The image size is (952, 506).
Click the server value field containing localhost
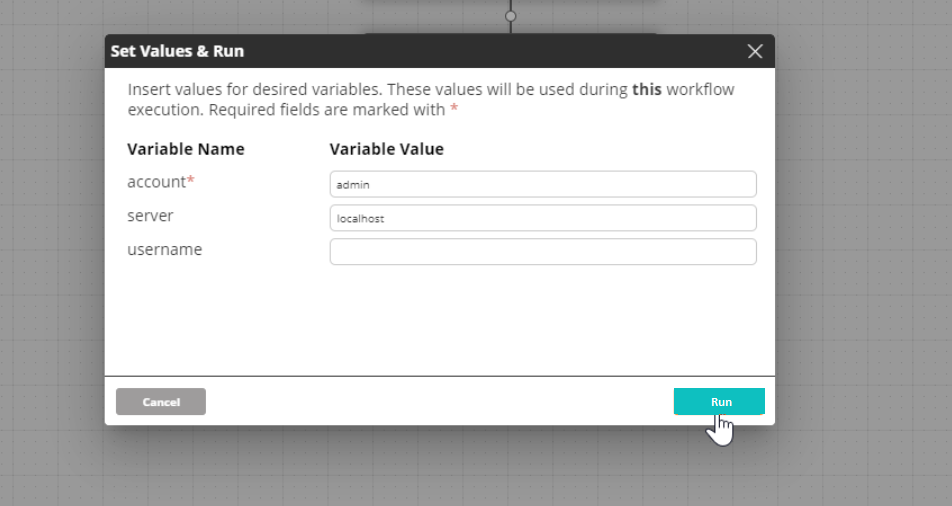[x=543, y=218]
